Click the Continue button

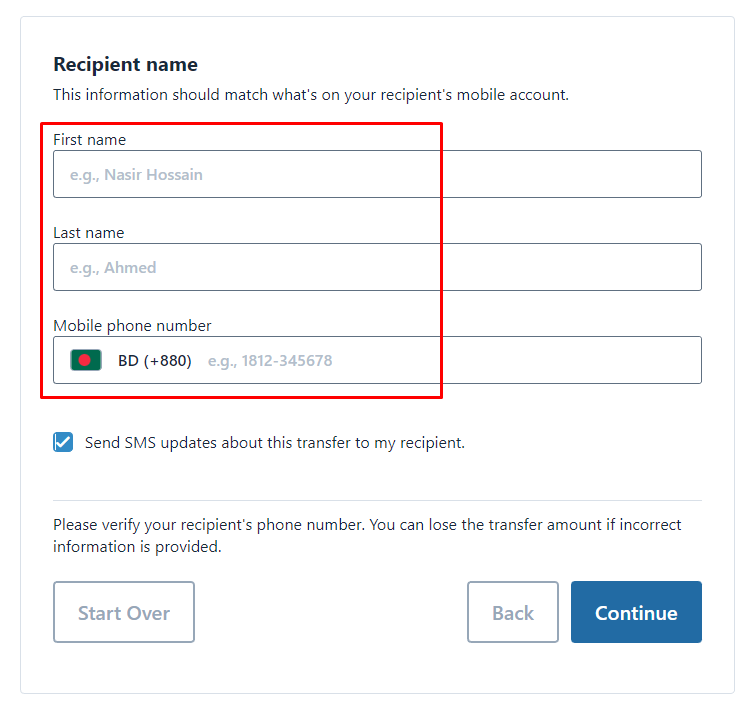click(x=636, y=612)
